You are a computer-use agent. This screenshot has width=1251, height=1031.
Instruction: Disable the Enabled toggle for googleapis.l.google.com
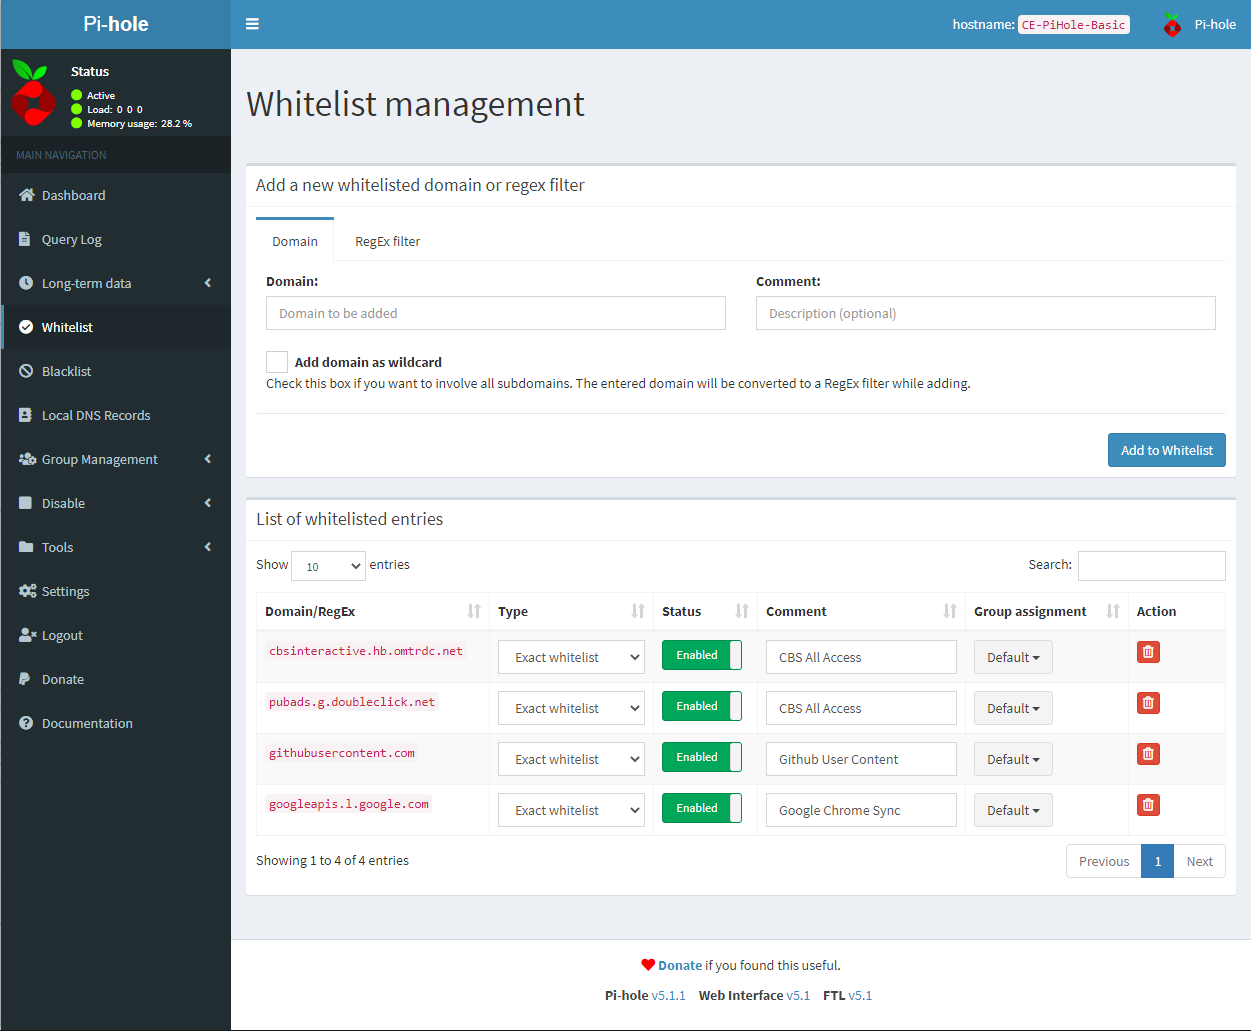701,807
